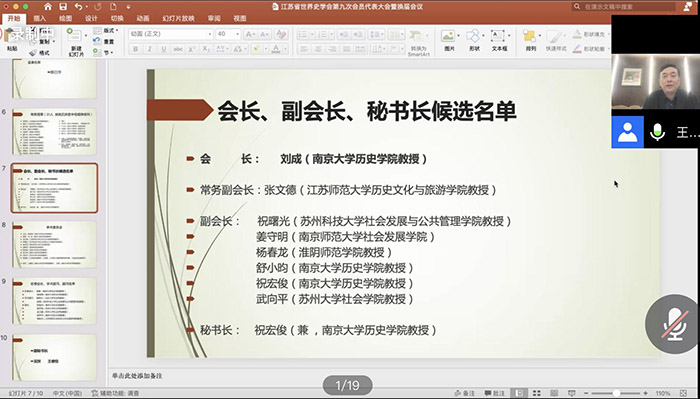
Task: Switch to normal view icon
Action: (x=519, y=393)
